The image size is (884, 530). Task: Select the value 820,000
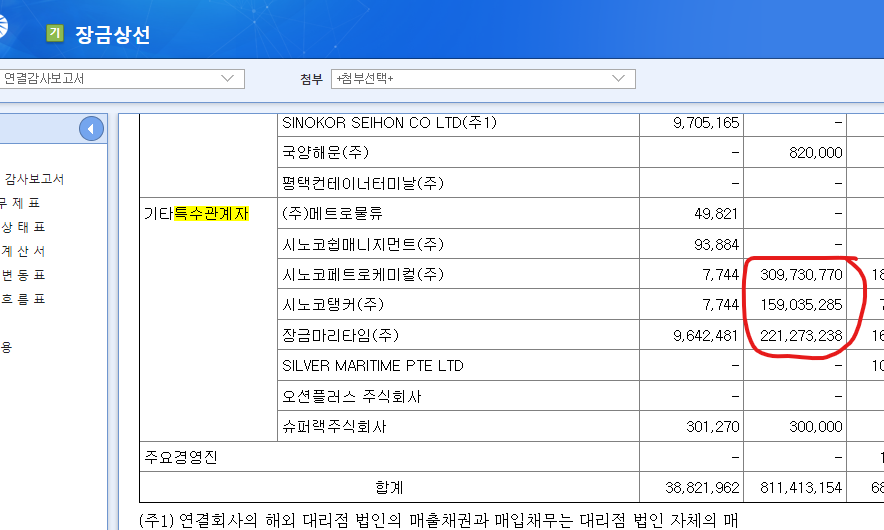tap(815, 153)
